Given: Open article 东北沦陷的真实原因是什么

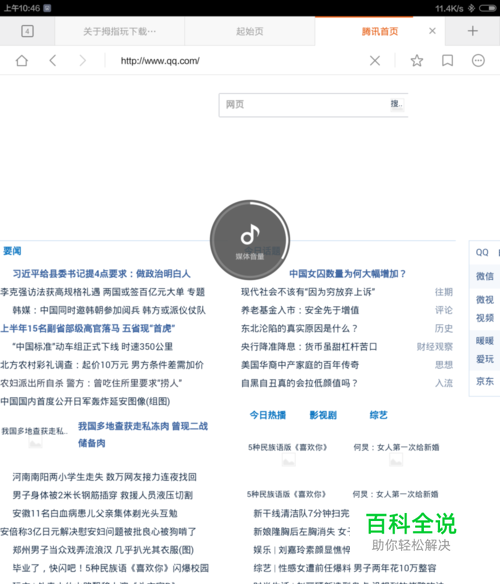Looking at the screenshot, I should click(x=299, y=328).
